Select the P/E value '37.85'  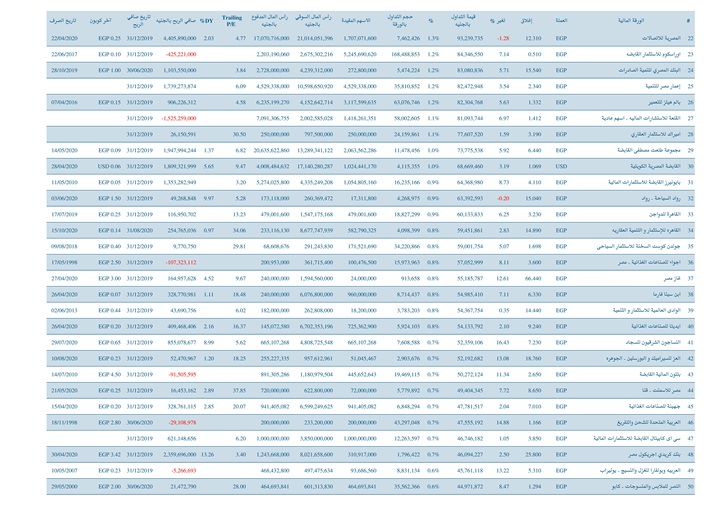point(239,391)
